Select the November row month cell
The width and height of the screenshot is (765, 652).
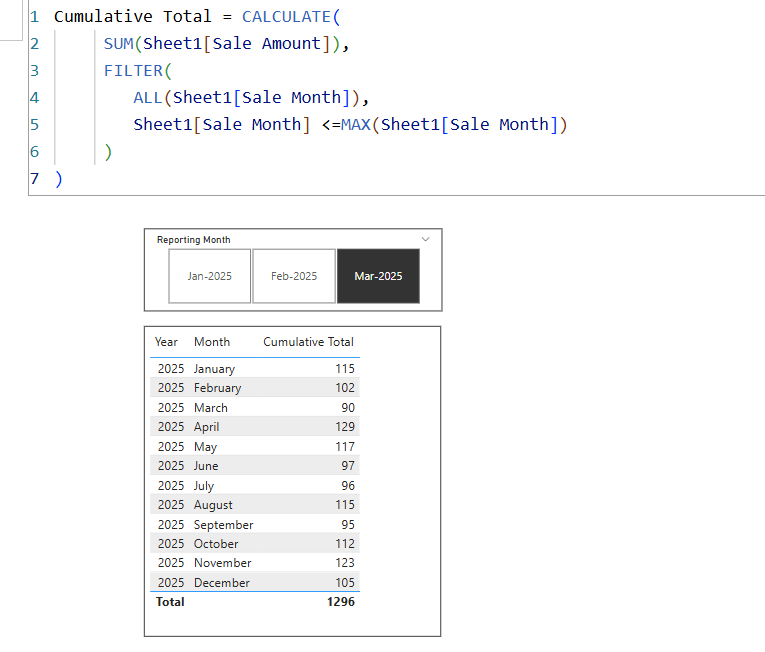222,563
